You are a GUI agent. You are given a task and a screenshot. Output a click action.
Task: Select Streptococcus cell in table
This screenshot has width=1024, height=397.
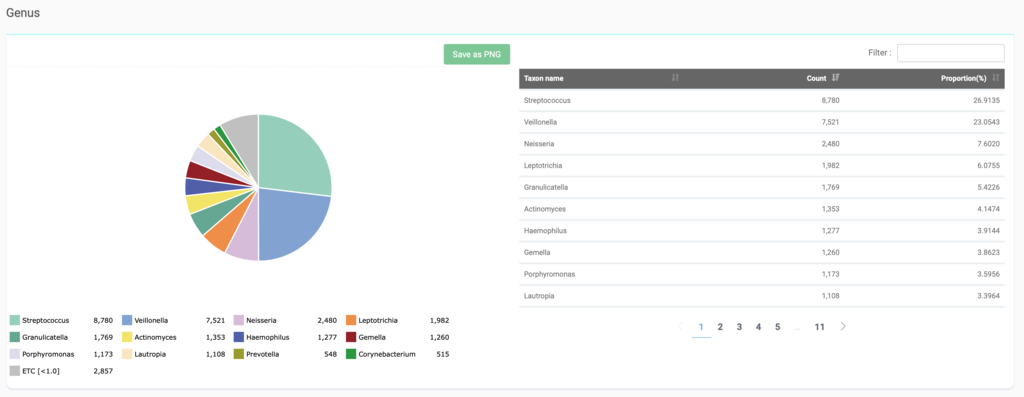[547, 101]
